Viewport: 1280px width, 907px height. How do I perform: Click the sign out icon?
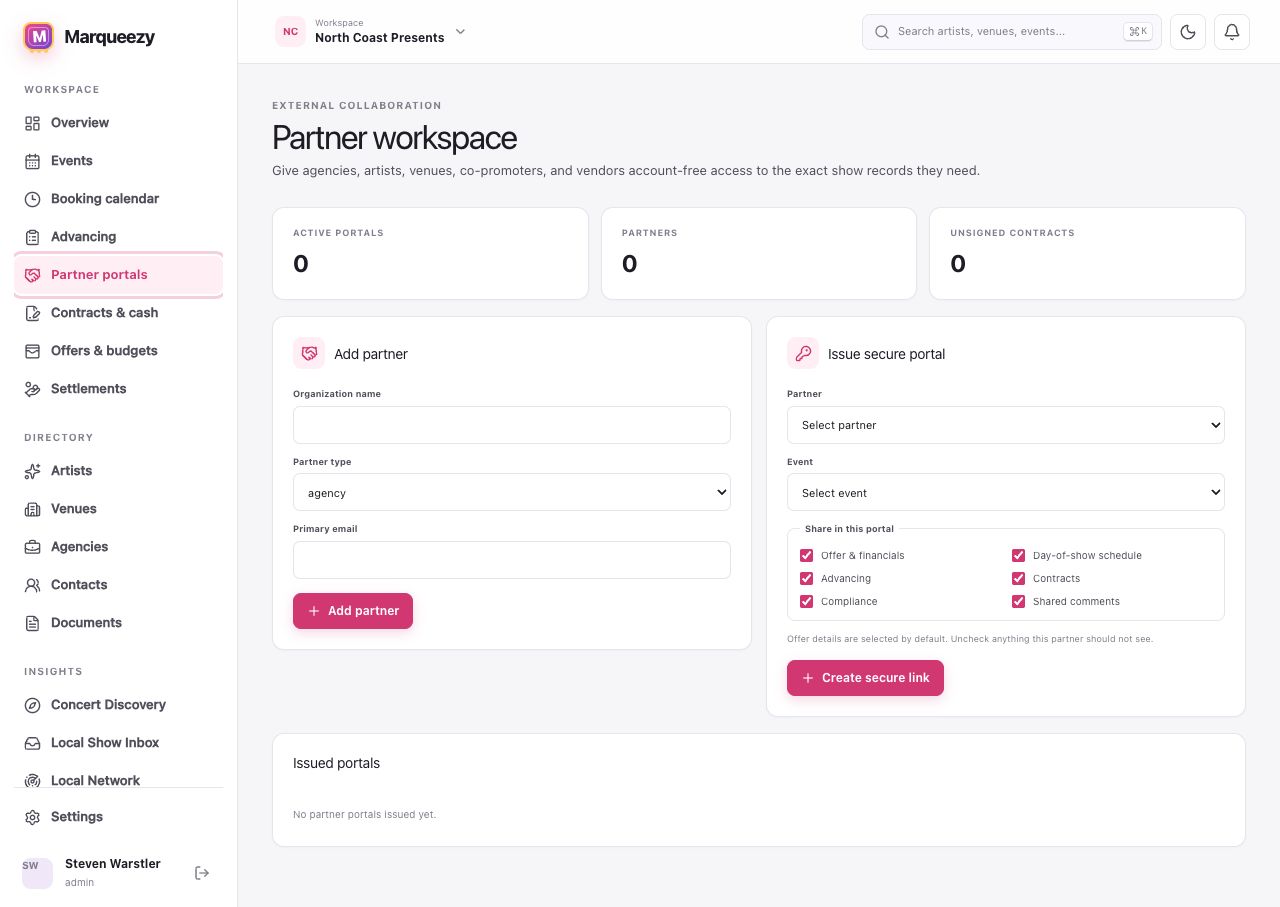202,873
